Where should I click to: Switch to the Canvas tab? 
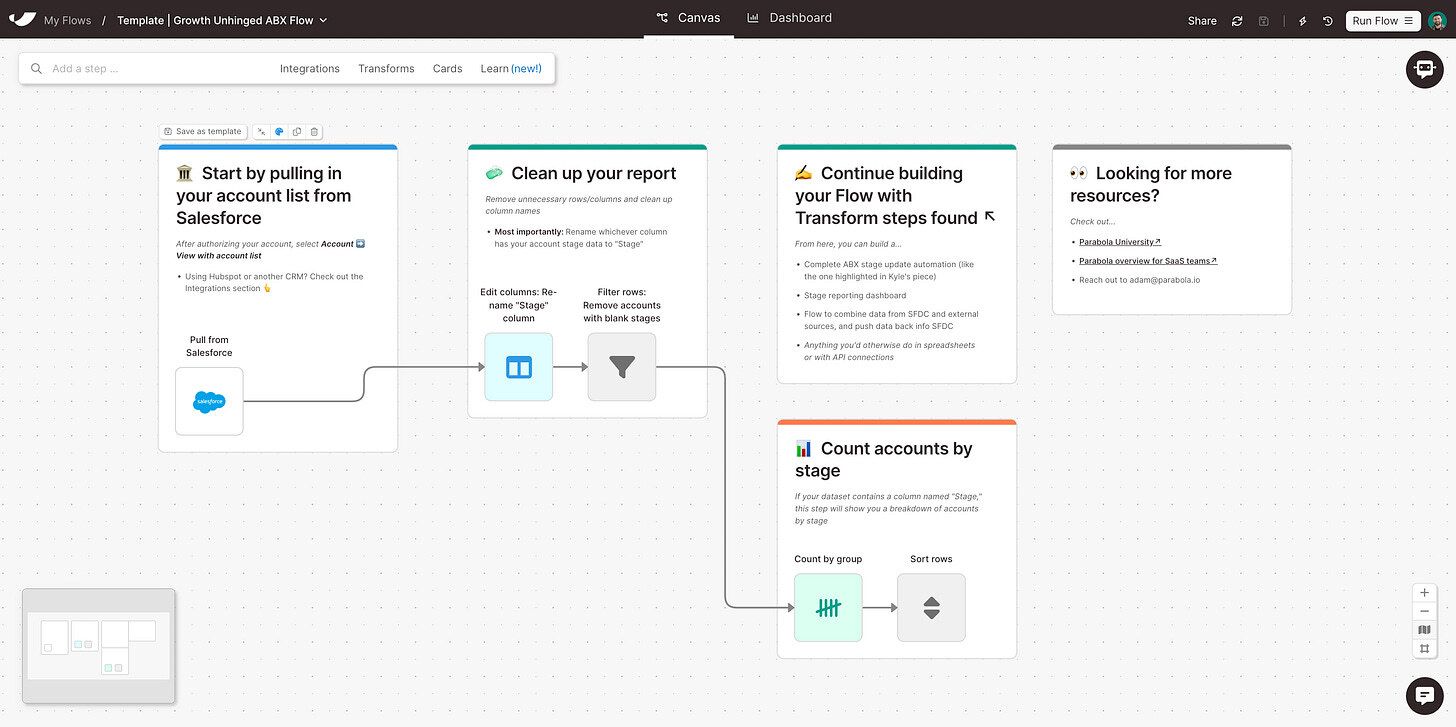689,18
